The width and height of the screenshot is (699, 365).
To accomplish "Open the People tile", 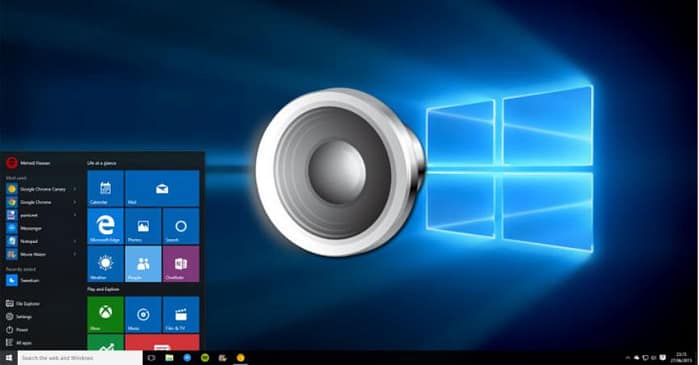I will click(143, 264).
